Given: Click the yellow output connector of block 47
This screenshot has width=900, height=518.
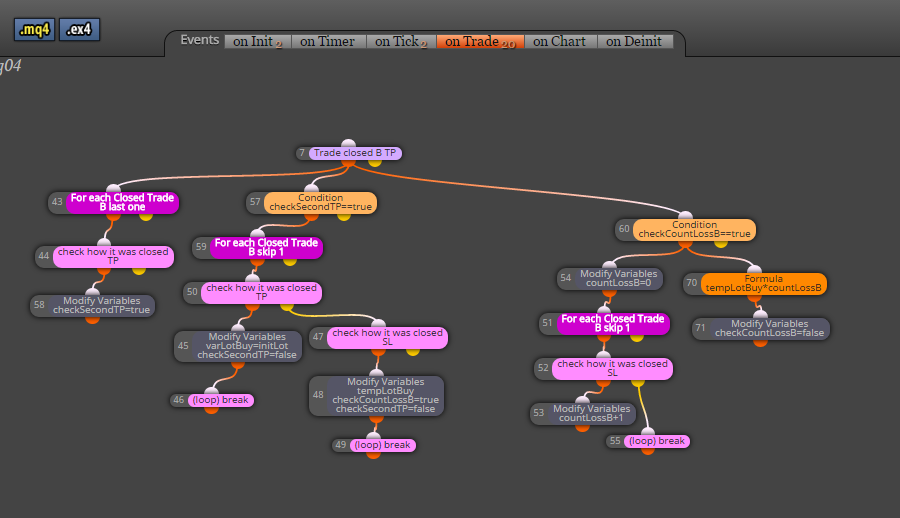Looking at the screenshot, I should tap(413, 351).
